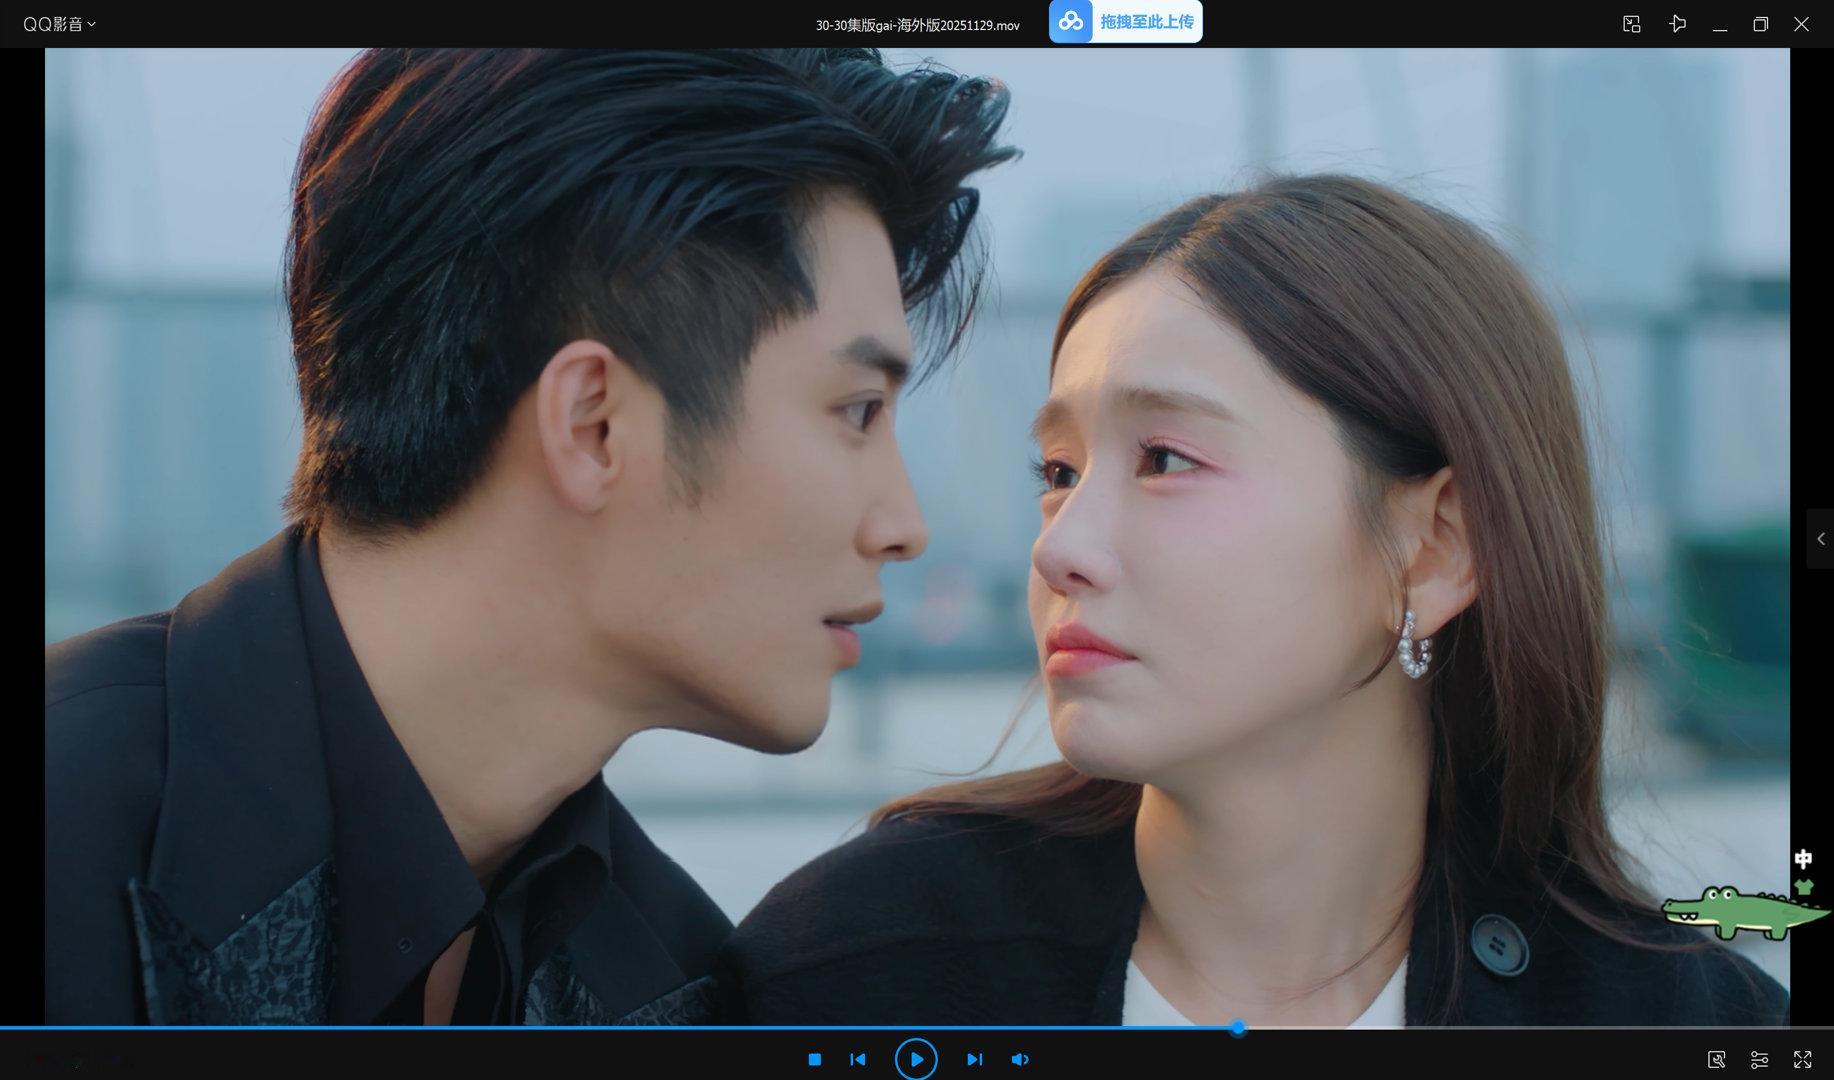
Task: Close the QQ影音 player window
Action: (1801, 24)
